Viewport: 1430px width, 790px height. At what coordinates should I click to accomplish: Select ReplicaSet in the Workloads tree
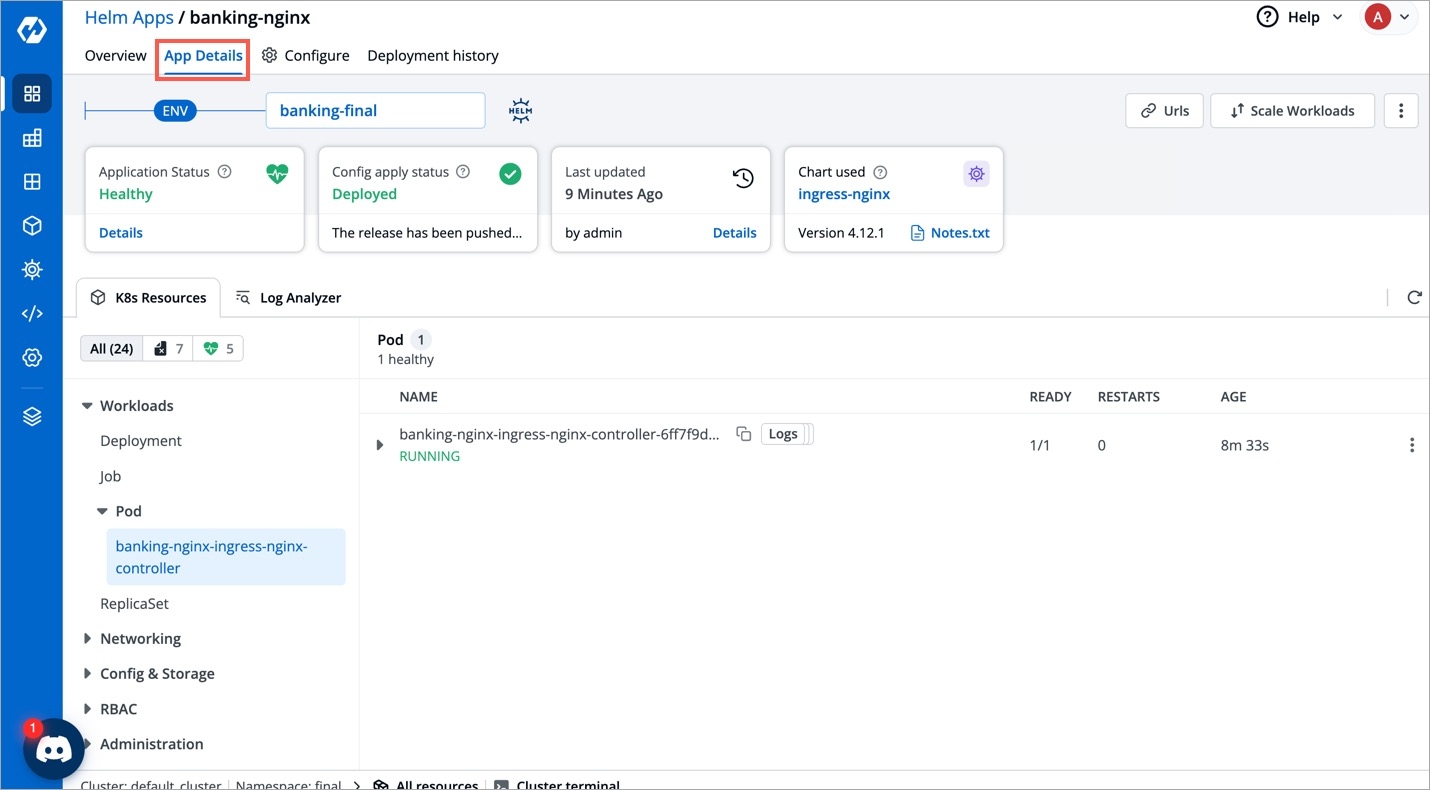pos(134,604)
